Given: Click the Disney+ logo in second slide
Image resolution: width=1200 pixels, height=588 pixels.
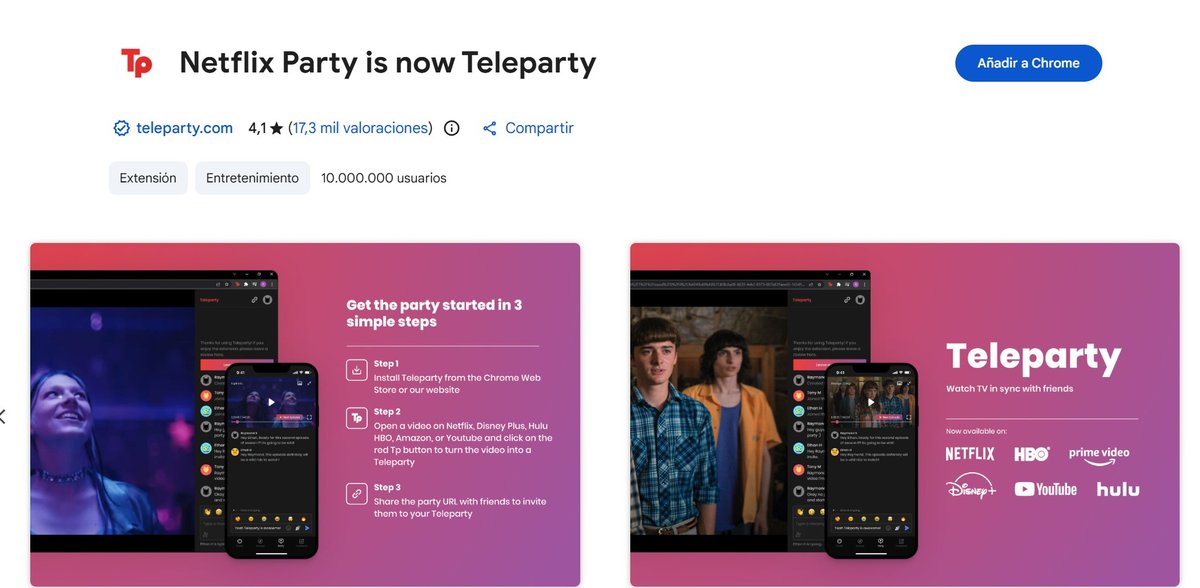Looking at the screenshot, I should point(971,488).
